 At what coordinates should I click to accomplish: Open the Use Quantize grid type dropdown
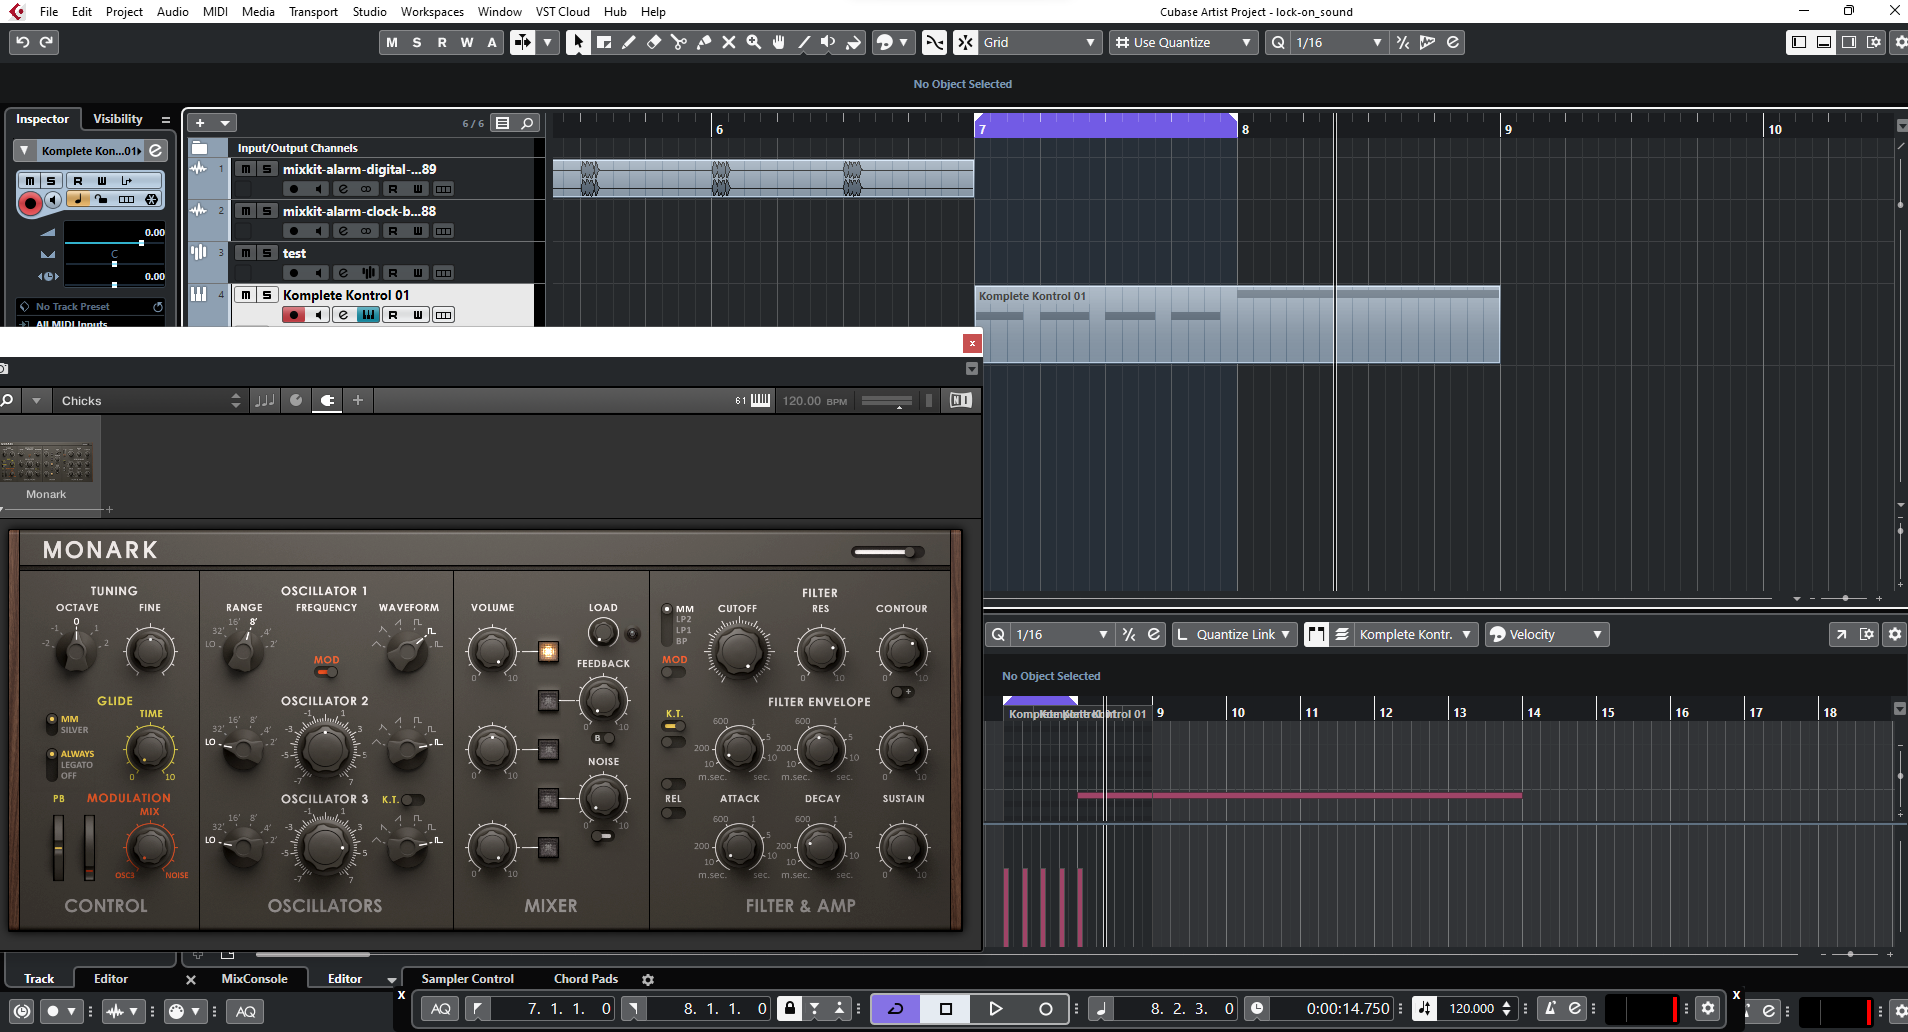pyautogui.click(x=1183, y=42)
